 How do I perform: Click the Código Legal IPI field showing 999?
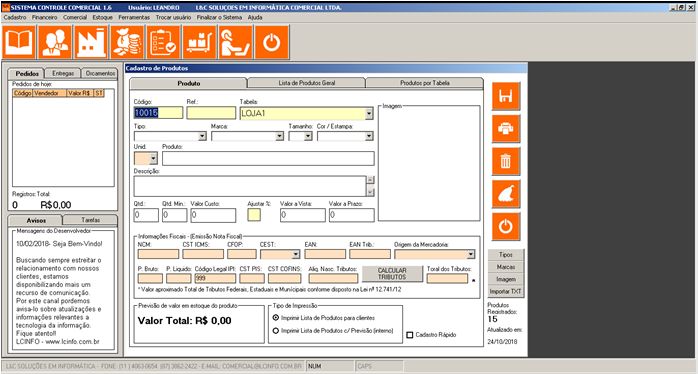[x=215, y=278]
